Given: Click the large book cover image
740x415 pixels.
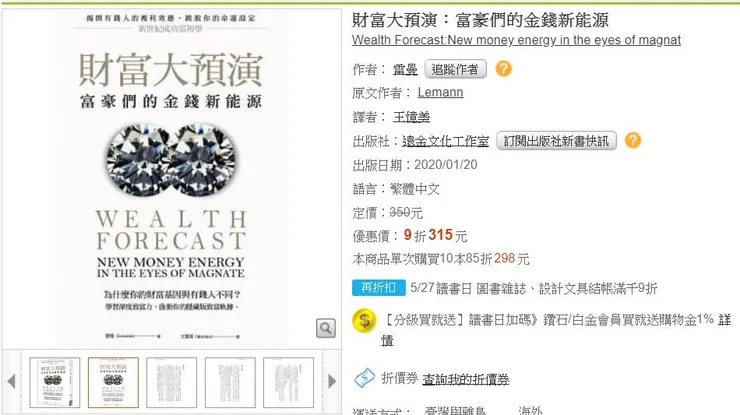Looking at the screenshot, I should [171, 178].
